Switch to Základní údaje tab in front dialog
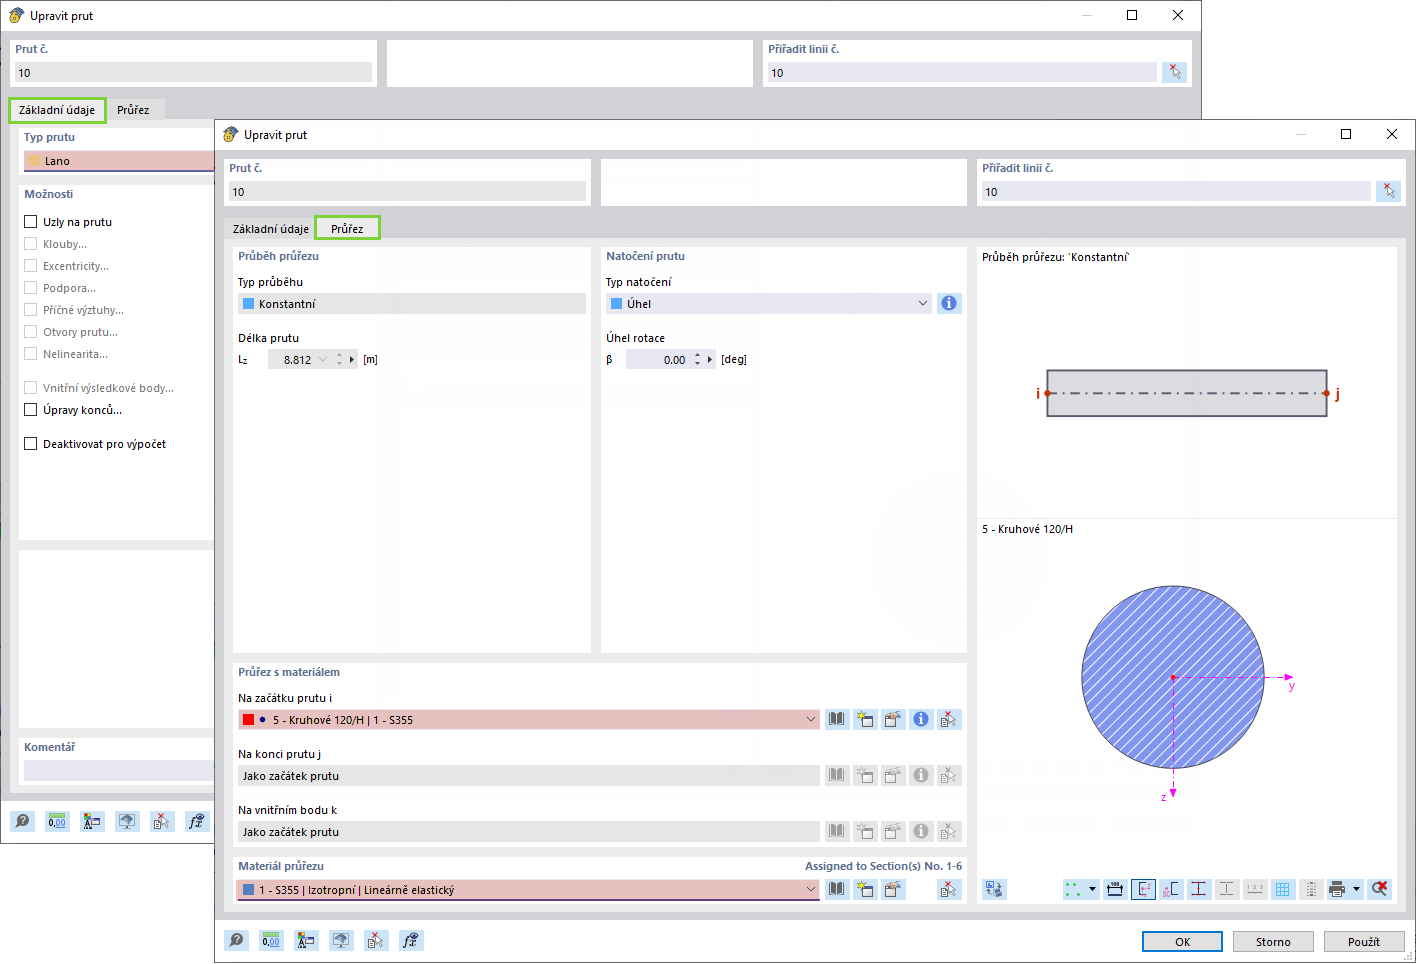Screen dimensions: 1417x964 pos(270,228)
